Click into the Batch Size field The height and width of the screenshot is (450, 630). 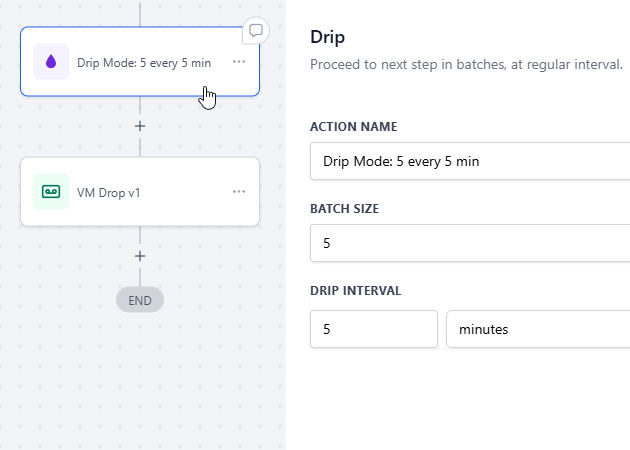tap(470, 242)
